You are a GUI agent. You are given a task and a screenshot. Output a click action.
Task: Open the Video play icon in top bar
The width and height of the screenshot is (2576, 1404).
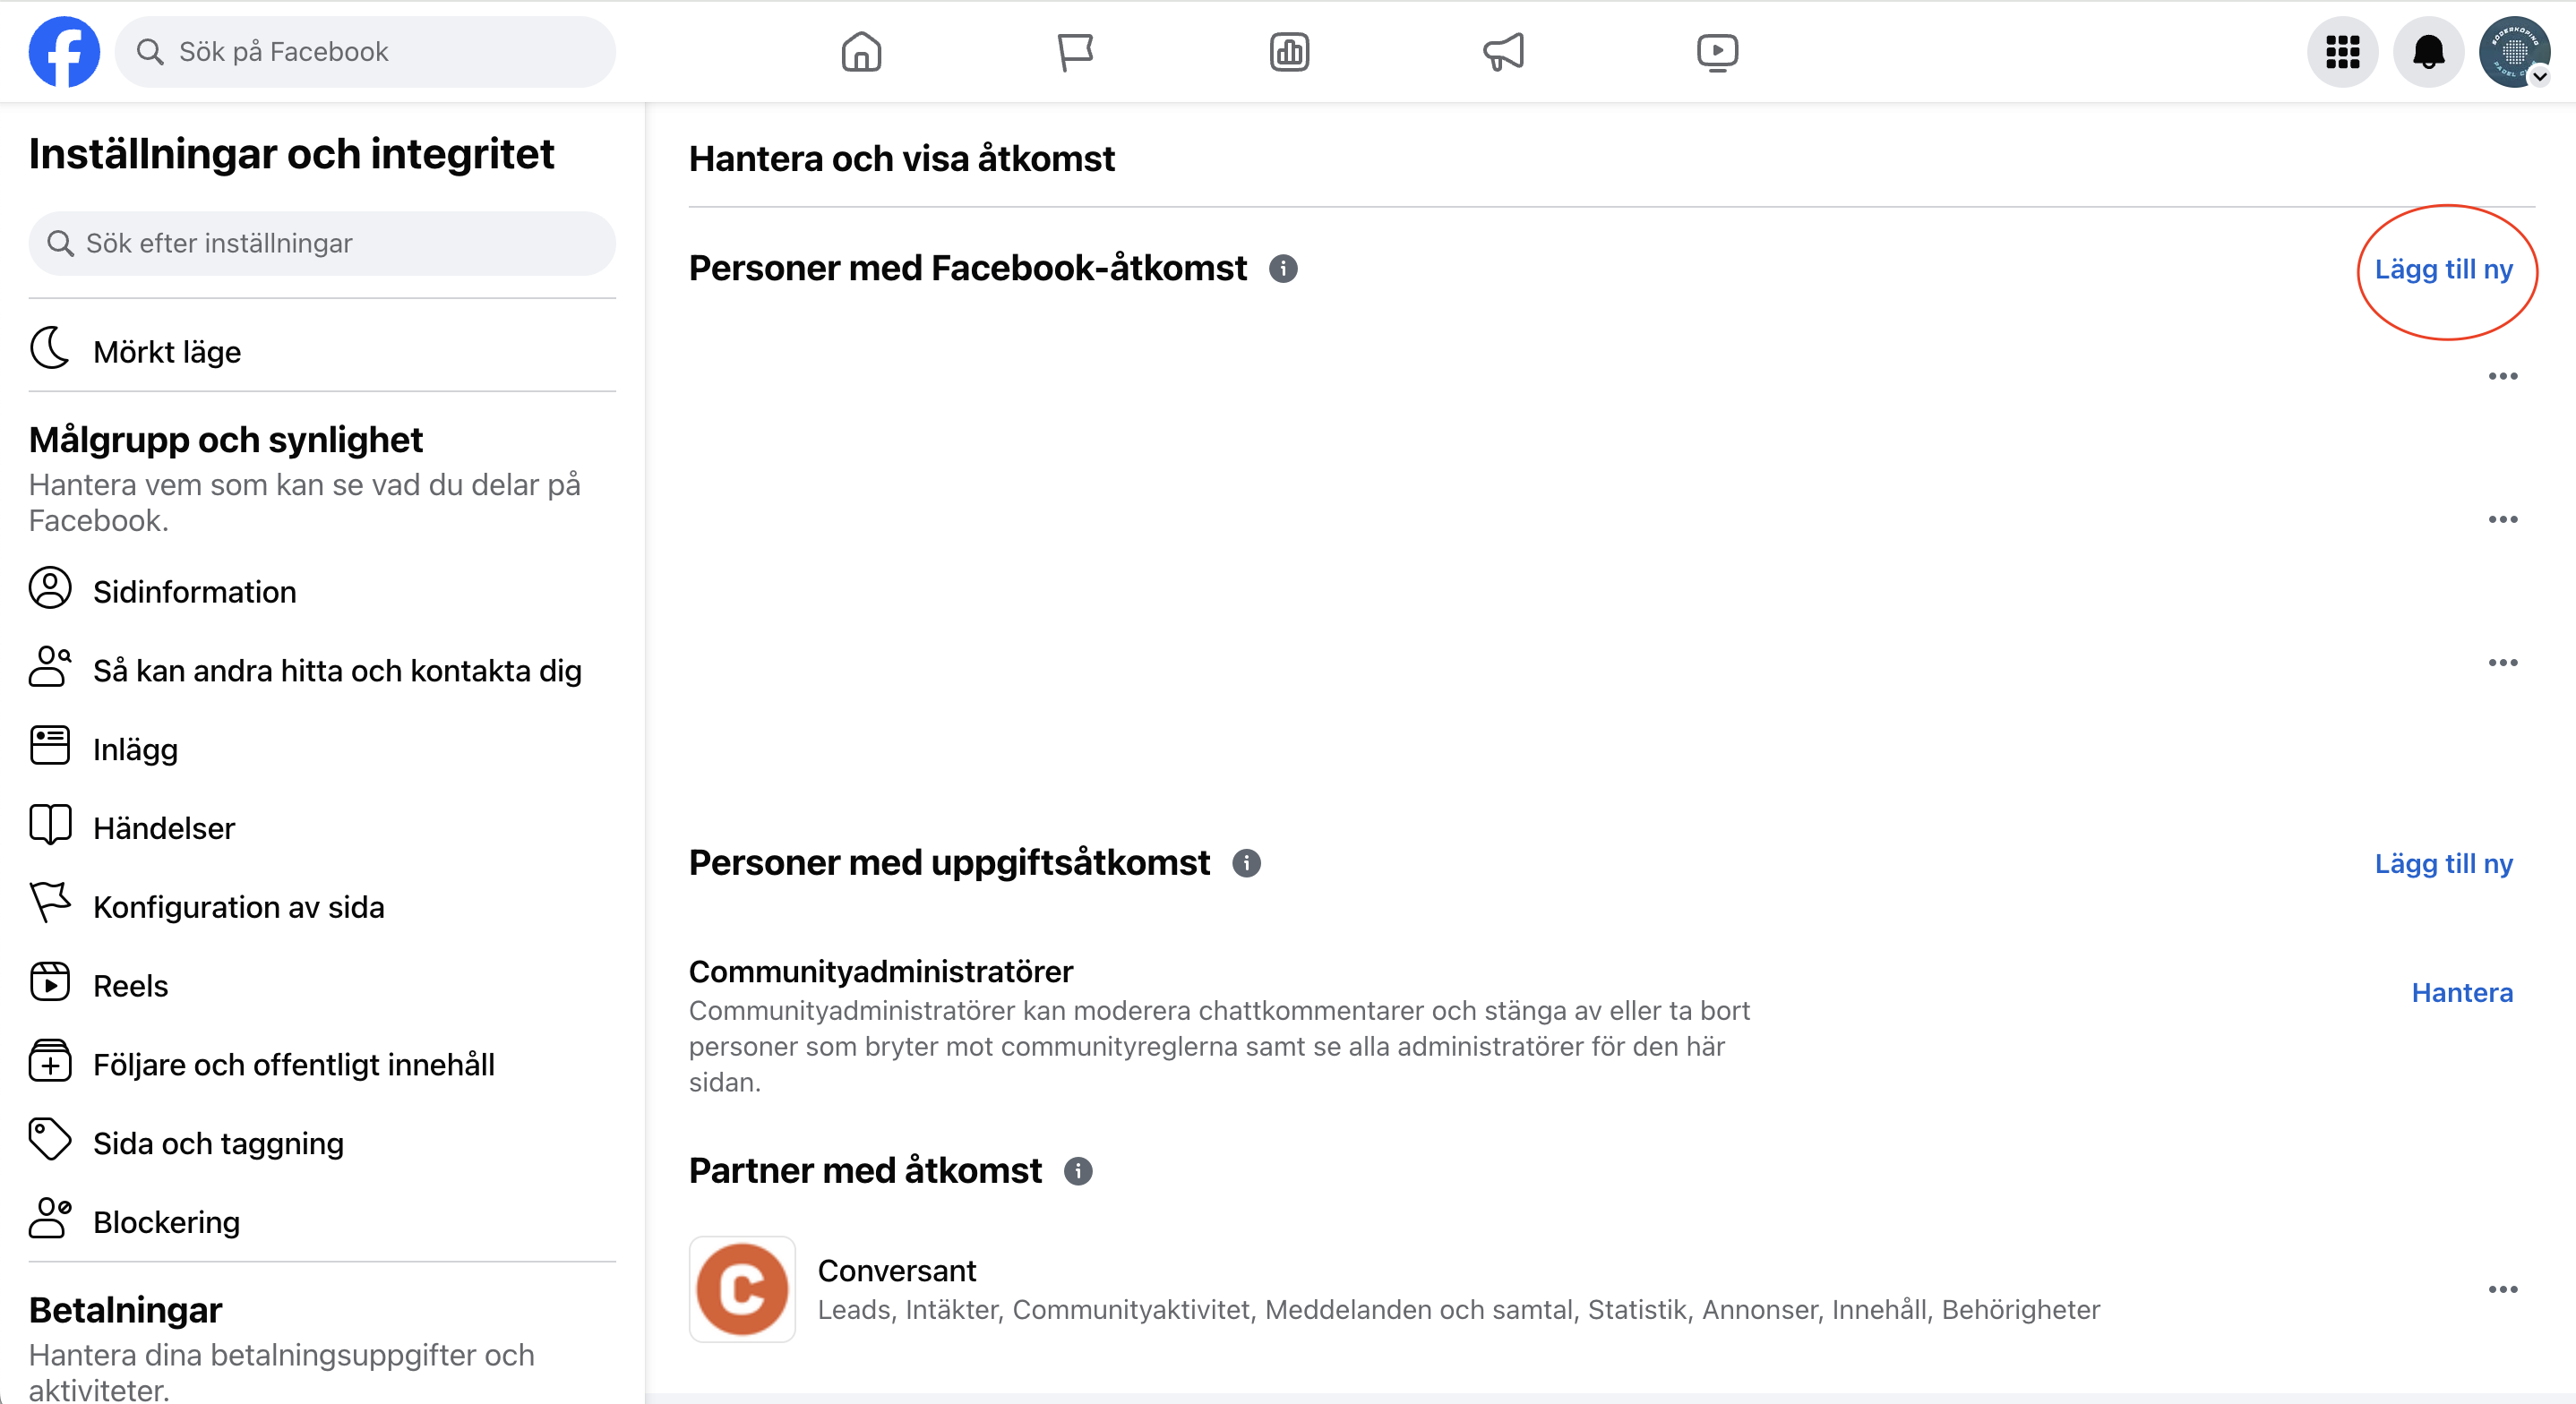pos(1717,52)
